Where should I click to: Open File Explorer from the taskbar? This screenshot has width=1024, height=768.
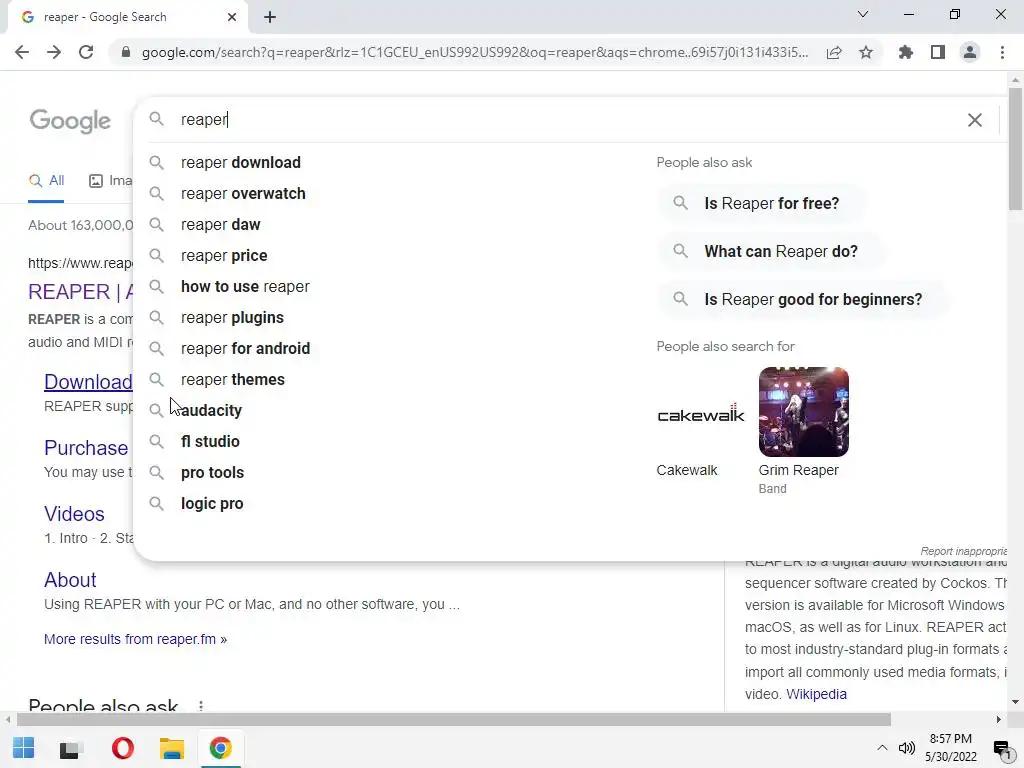click(x=172, y=748)
